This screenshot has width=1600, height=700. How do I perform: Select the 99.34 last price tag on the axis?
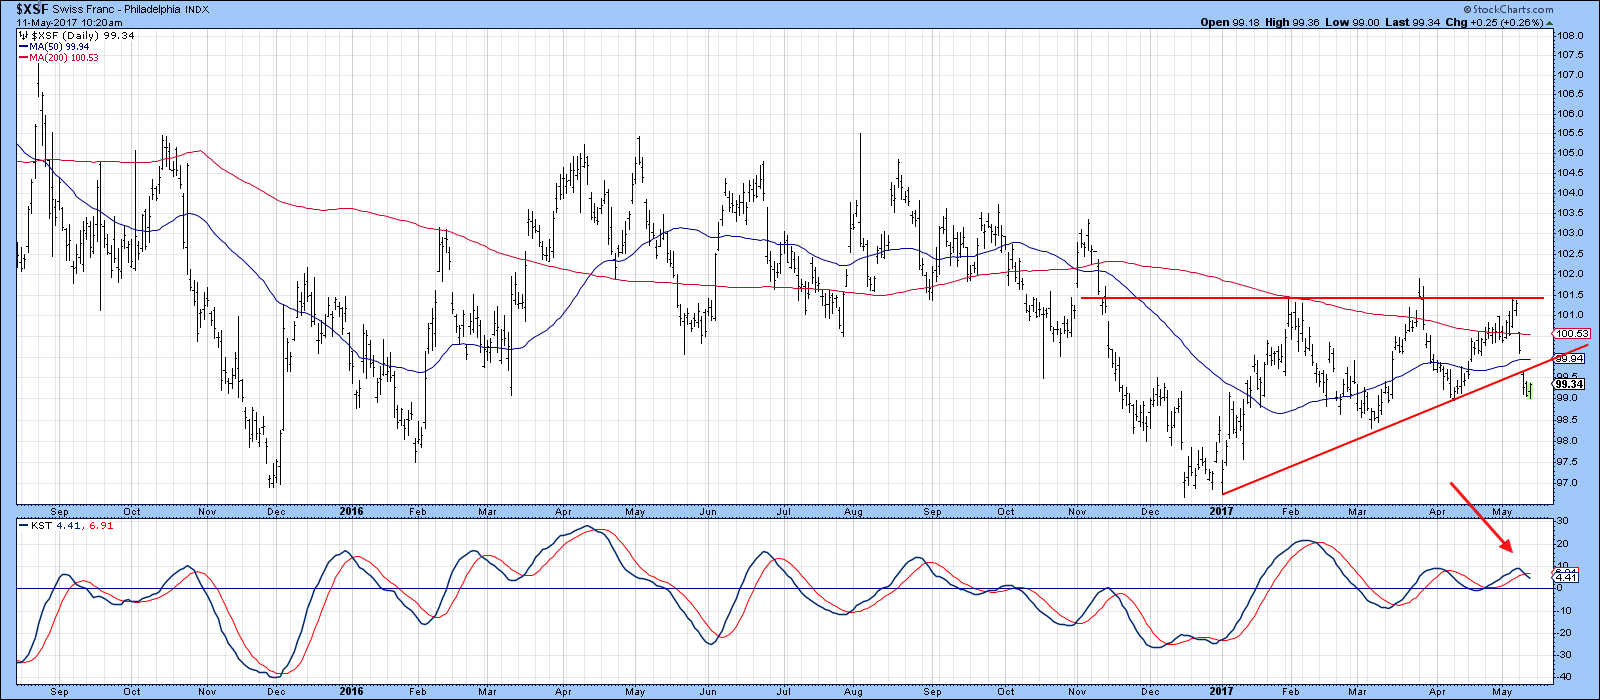coord(1568,384)
